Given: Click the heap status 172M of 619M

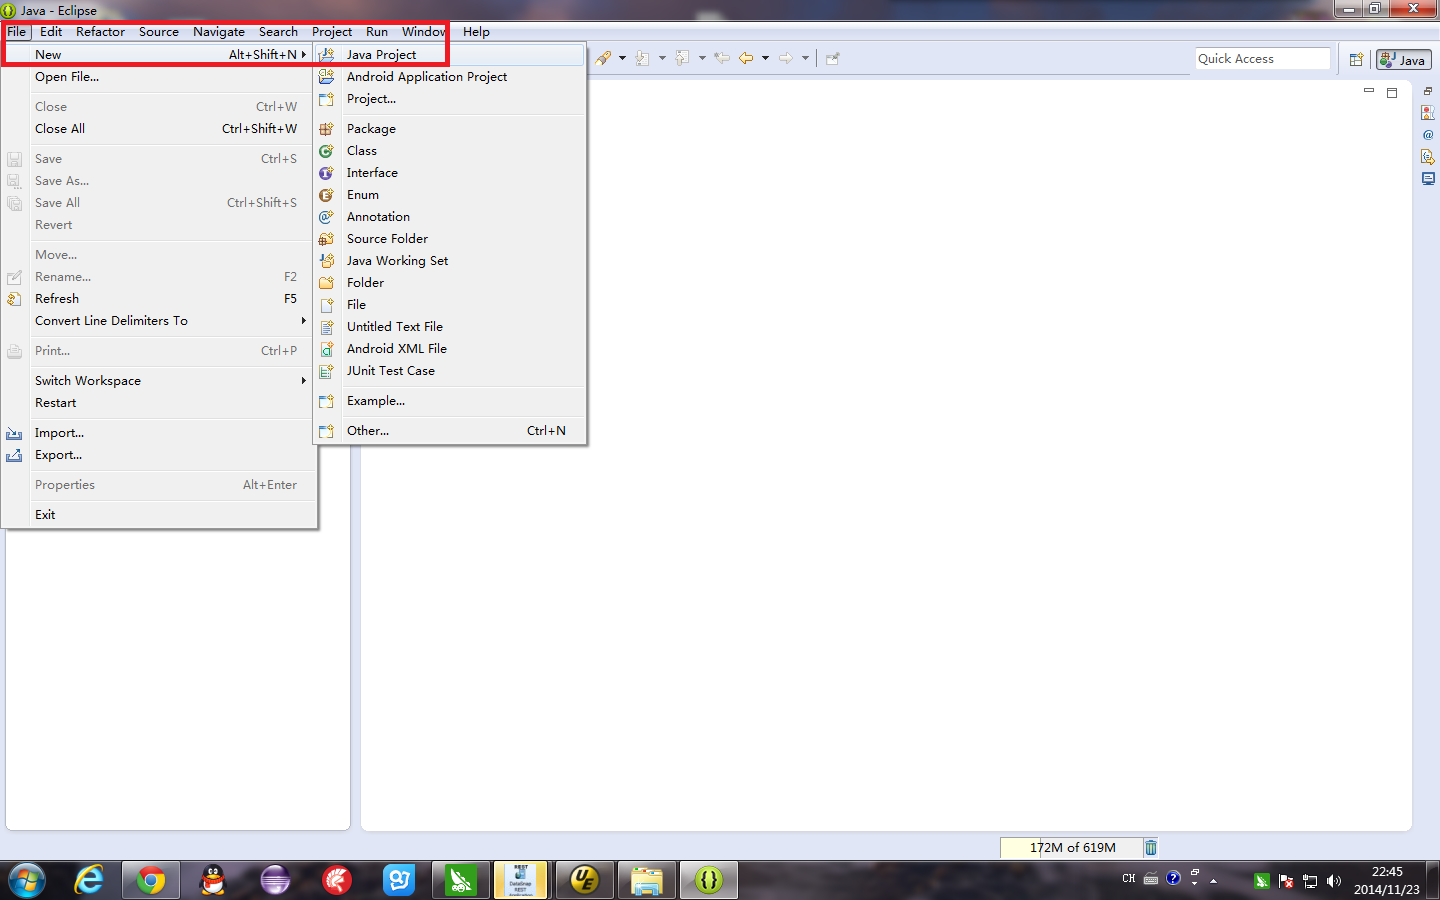Looking at the screenshot, I should (x=1072, y=848).
